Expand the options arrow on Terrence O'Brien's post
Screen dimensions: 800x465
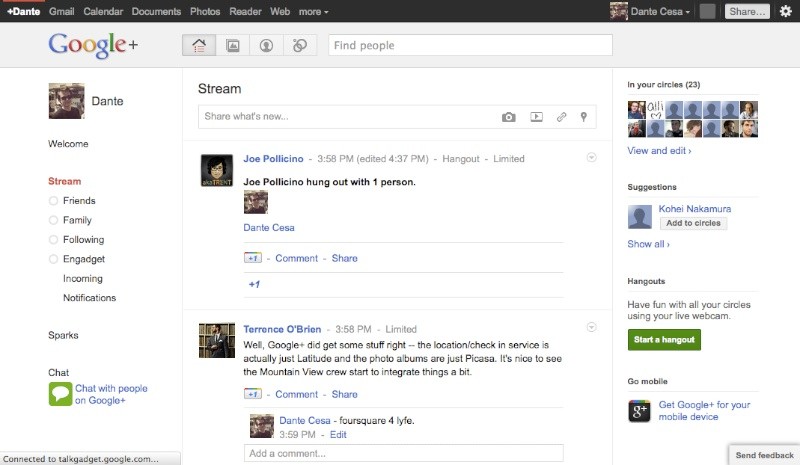pos(591,327)
